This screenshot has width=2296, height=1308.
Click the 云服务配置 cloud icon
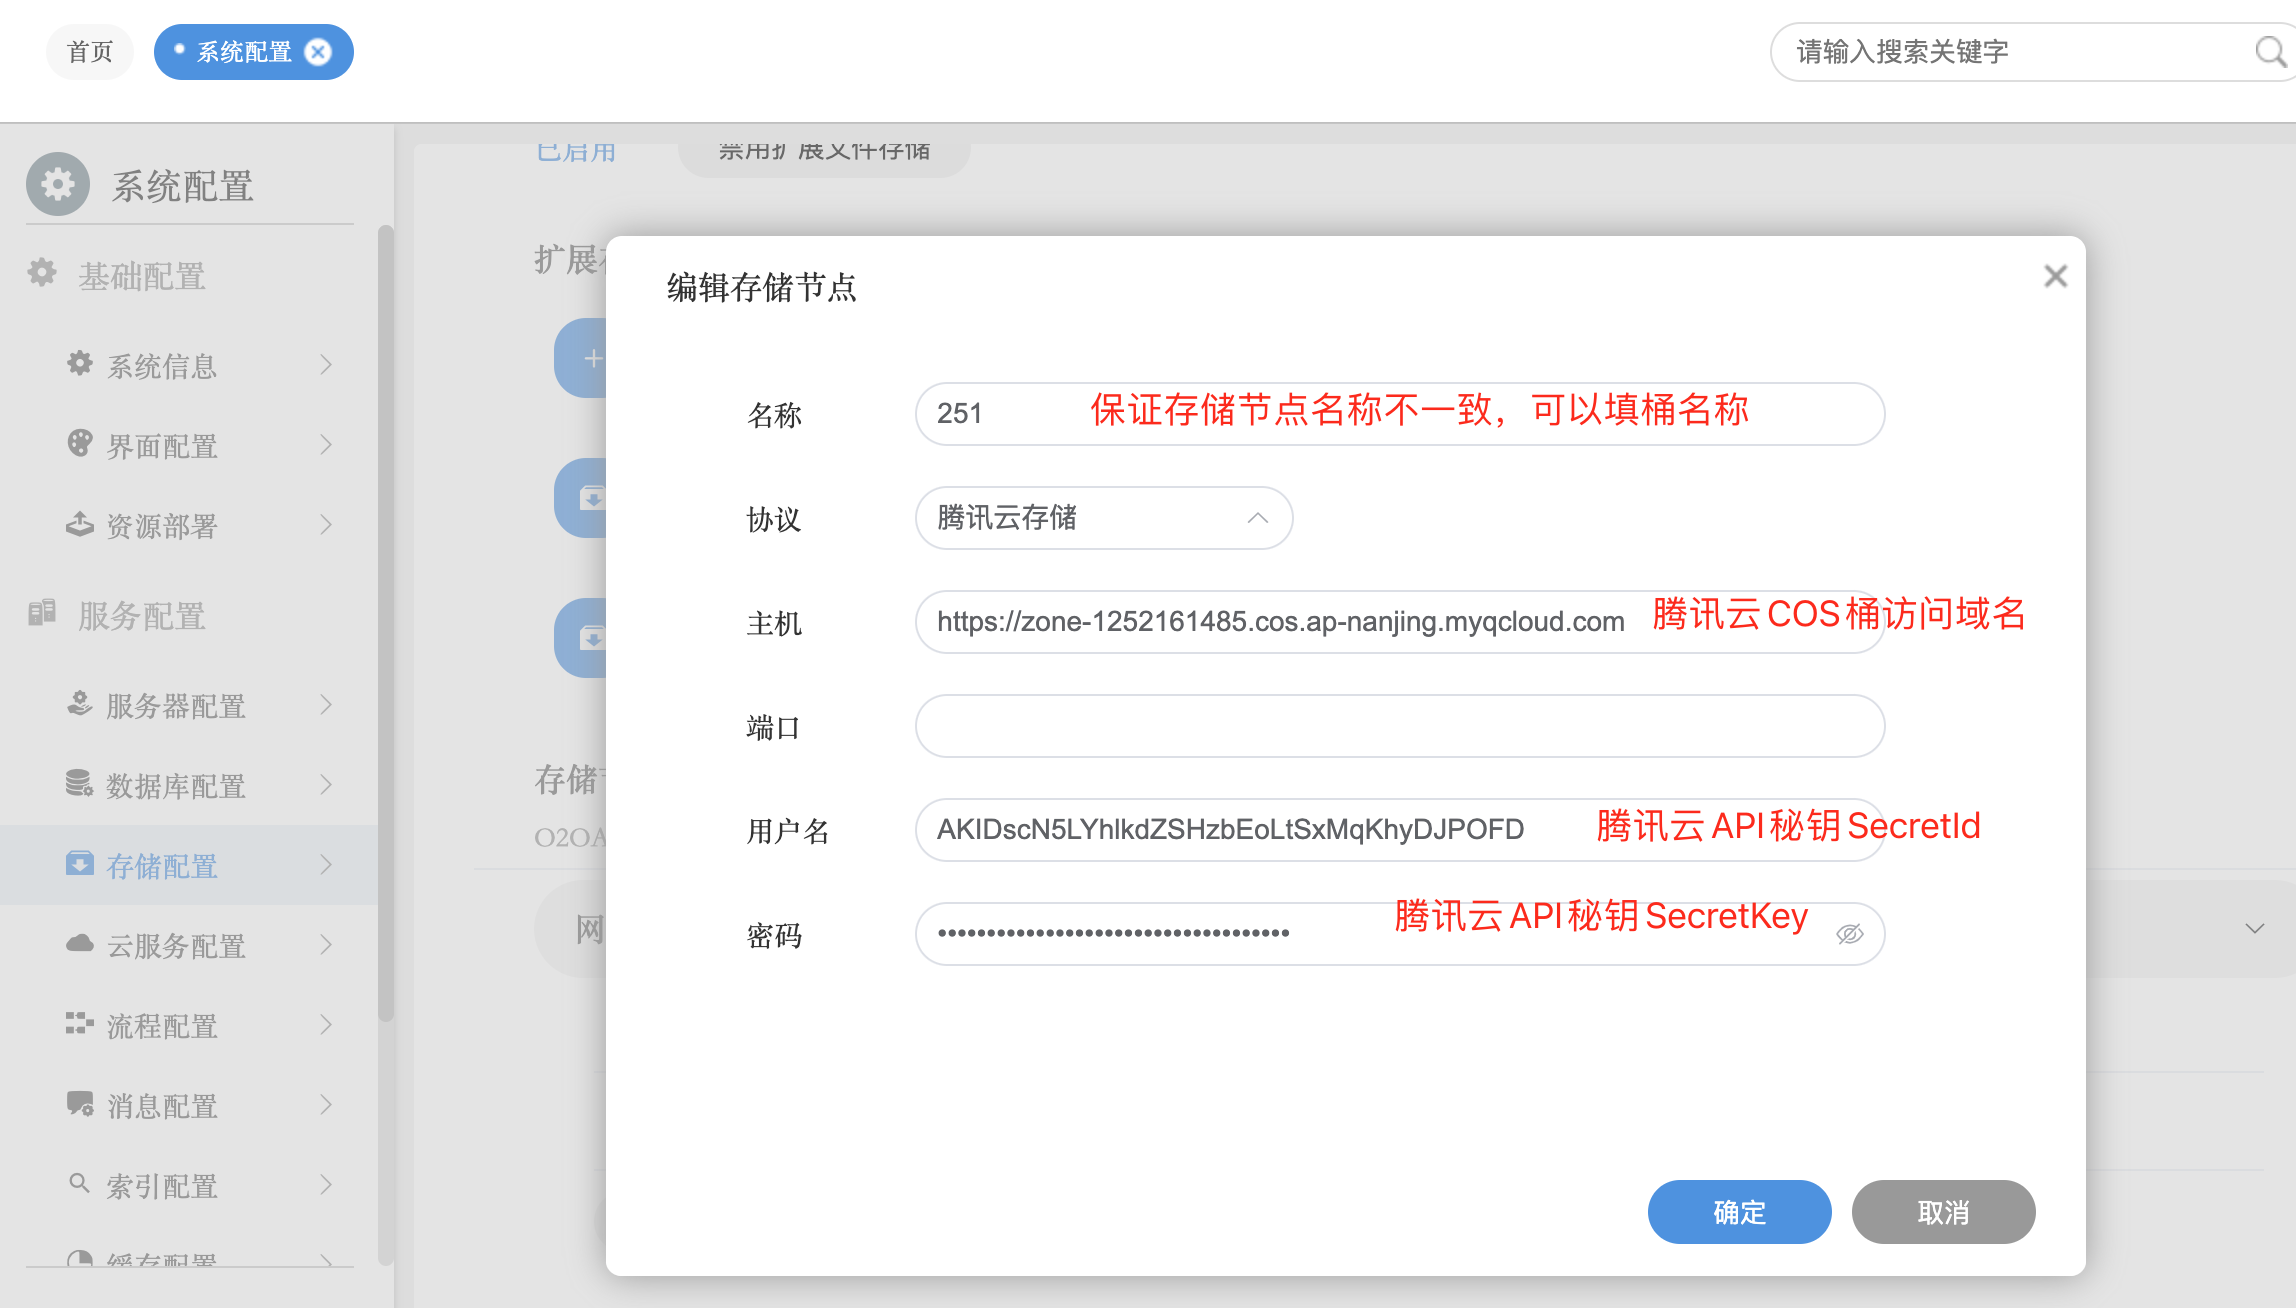pos(80,944)
